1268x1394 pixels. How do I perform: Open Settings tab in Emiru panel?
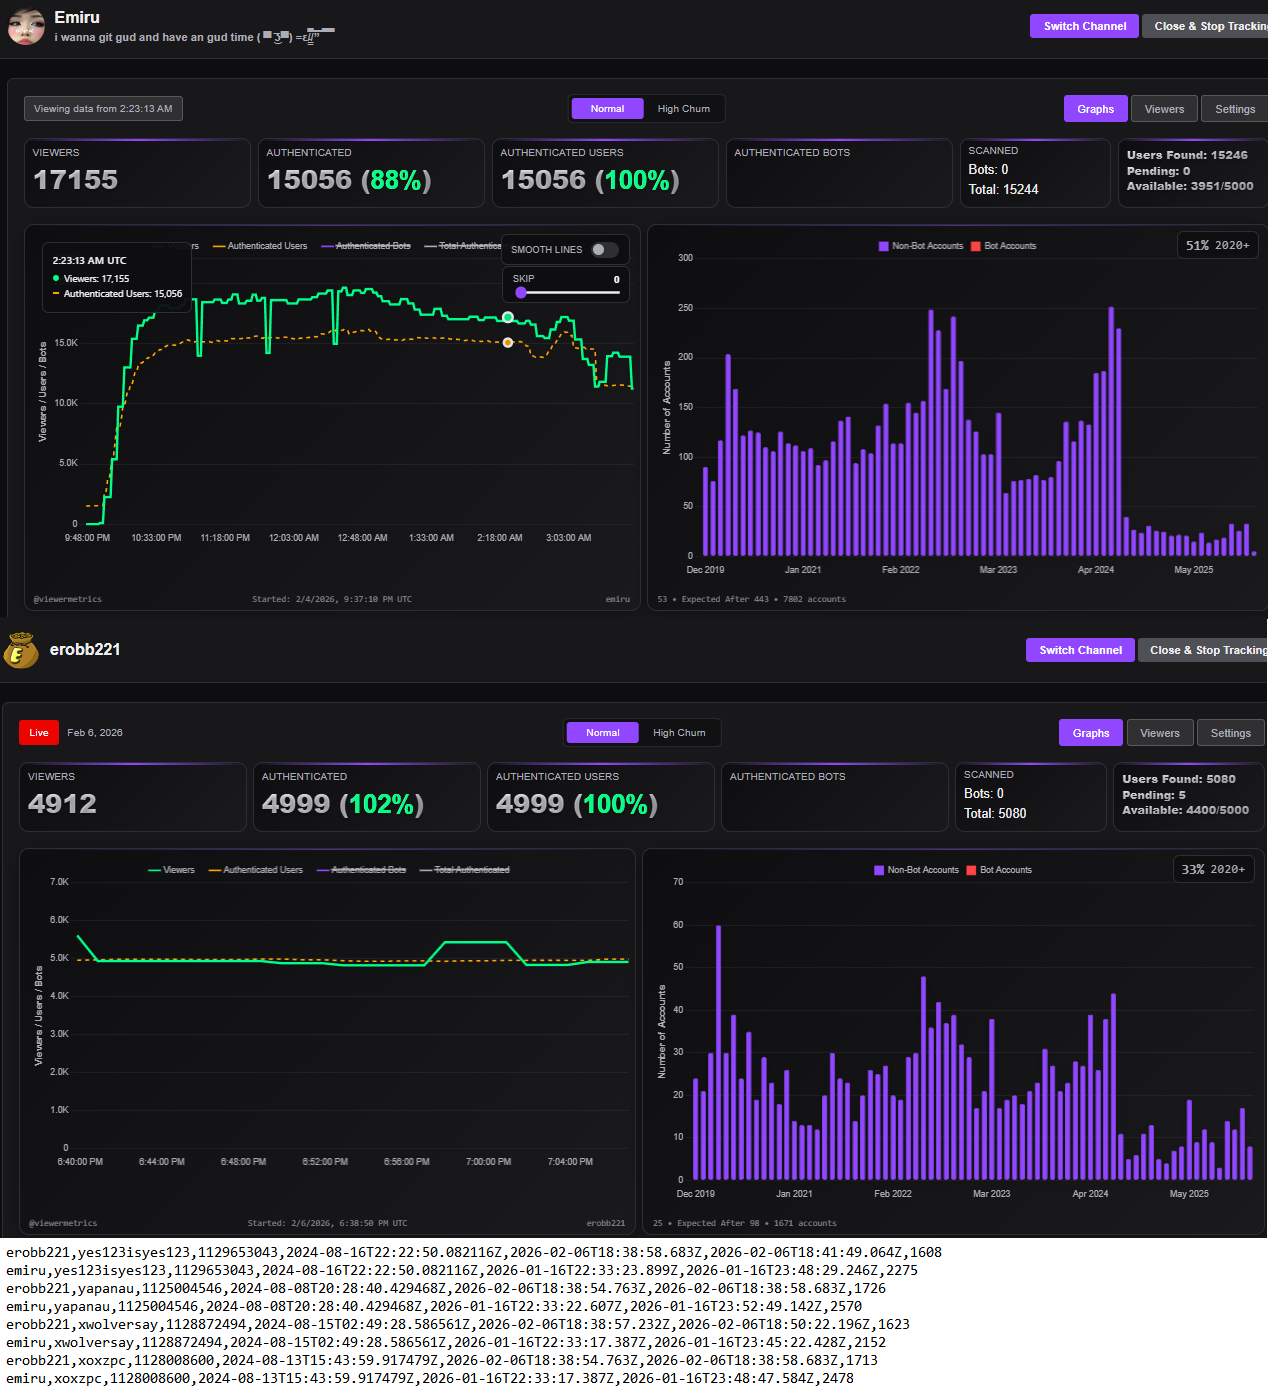(x=1235, y=109)
